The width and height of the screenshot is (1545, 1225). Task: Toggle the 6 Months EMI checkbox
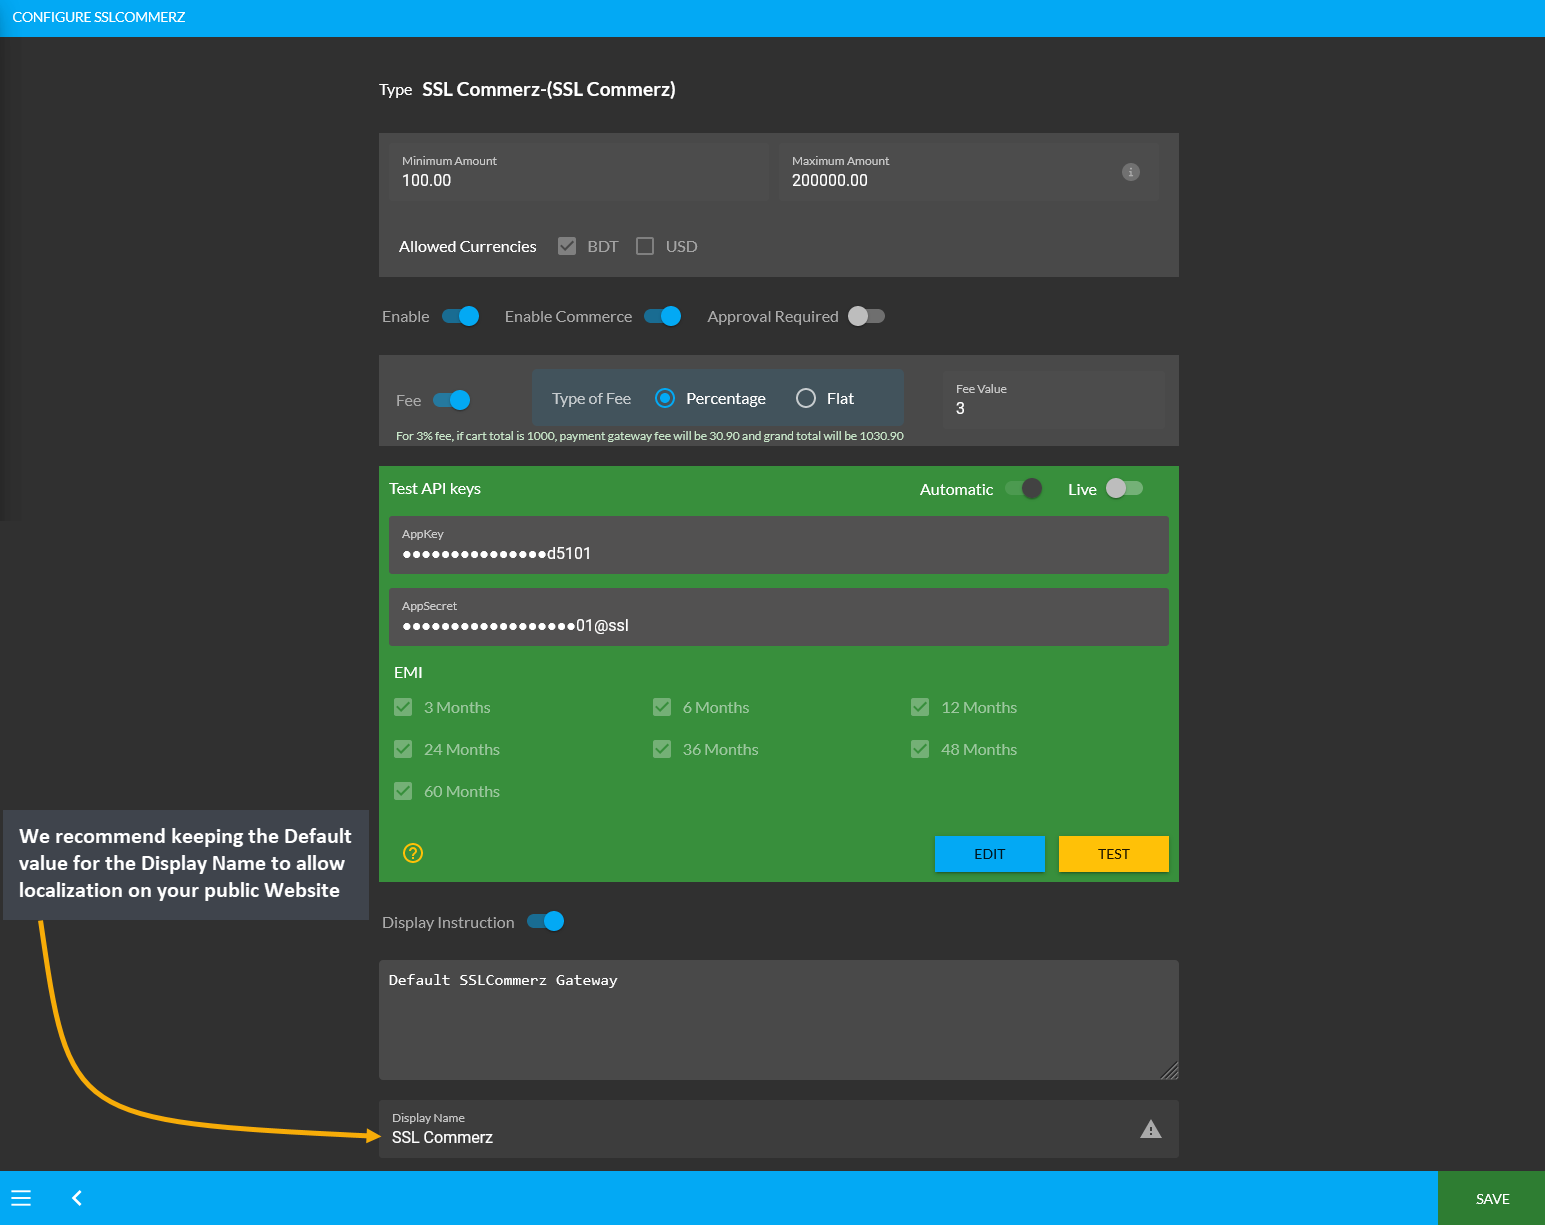[x=662, y=707]
